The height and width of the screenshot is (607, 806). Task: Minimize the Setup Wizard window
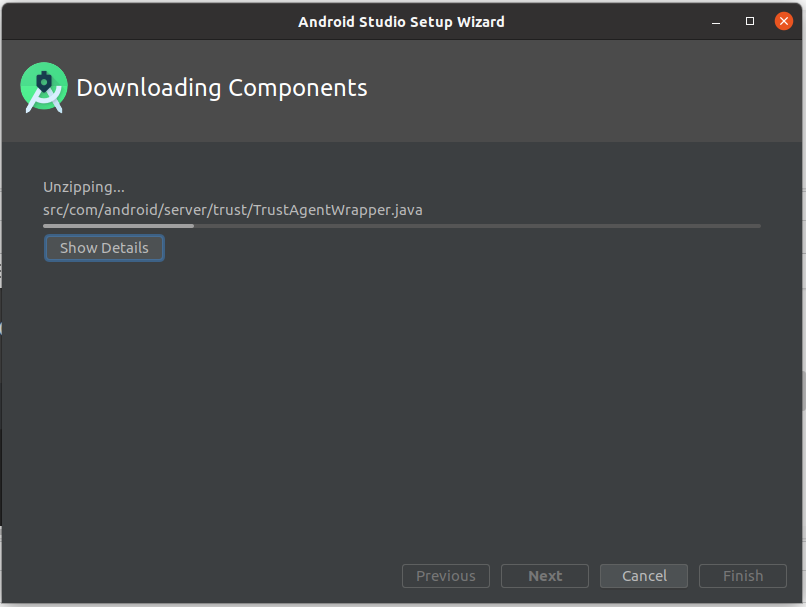(x=716, y=22)
